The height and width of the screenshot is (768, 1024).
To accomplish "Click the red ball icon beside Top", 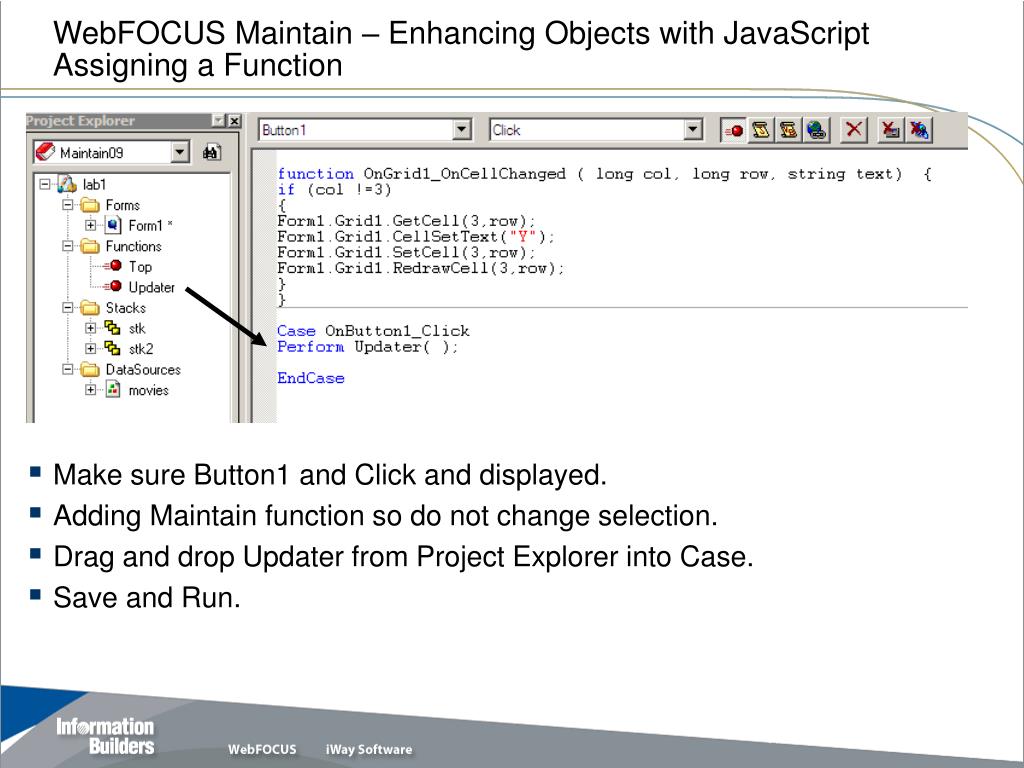I will point(113,266).
